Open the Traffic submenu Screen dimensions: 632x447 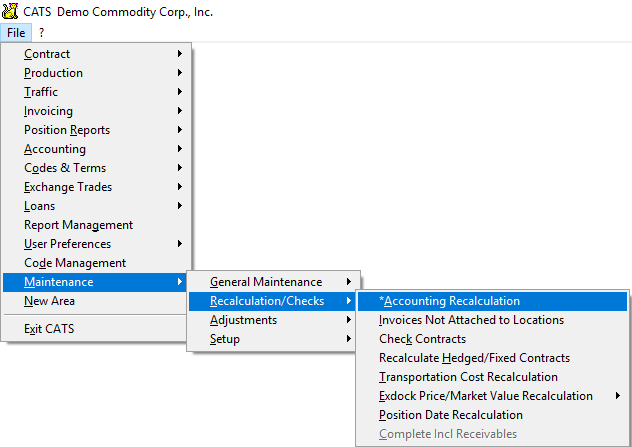click(94, 91)
